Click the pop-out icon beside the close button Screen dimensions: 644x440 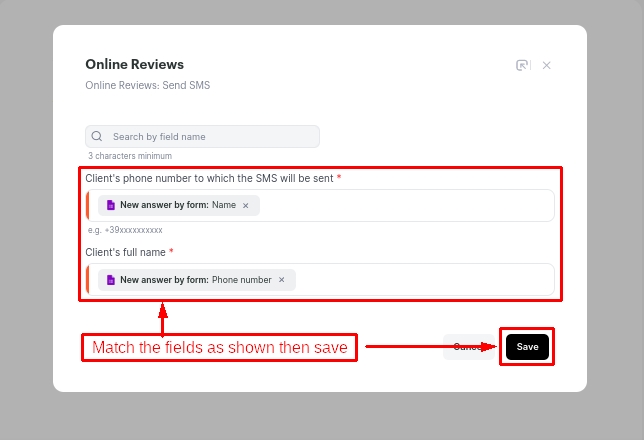(521, 65)
